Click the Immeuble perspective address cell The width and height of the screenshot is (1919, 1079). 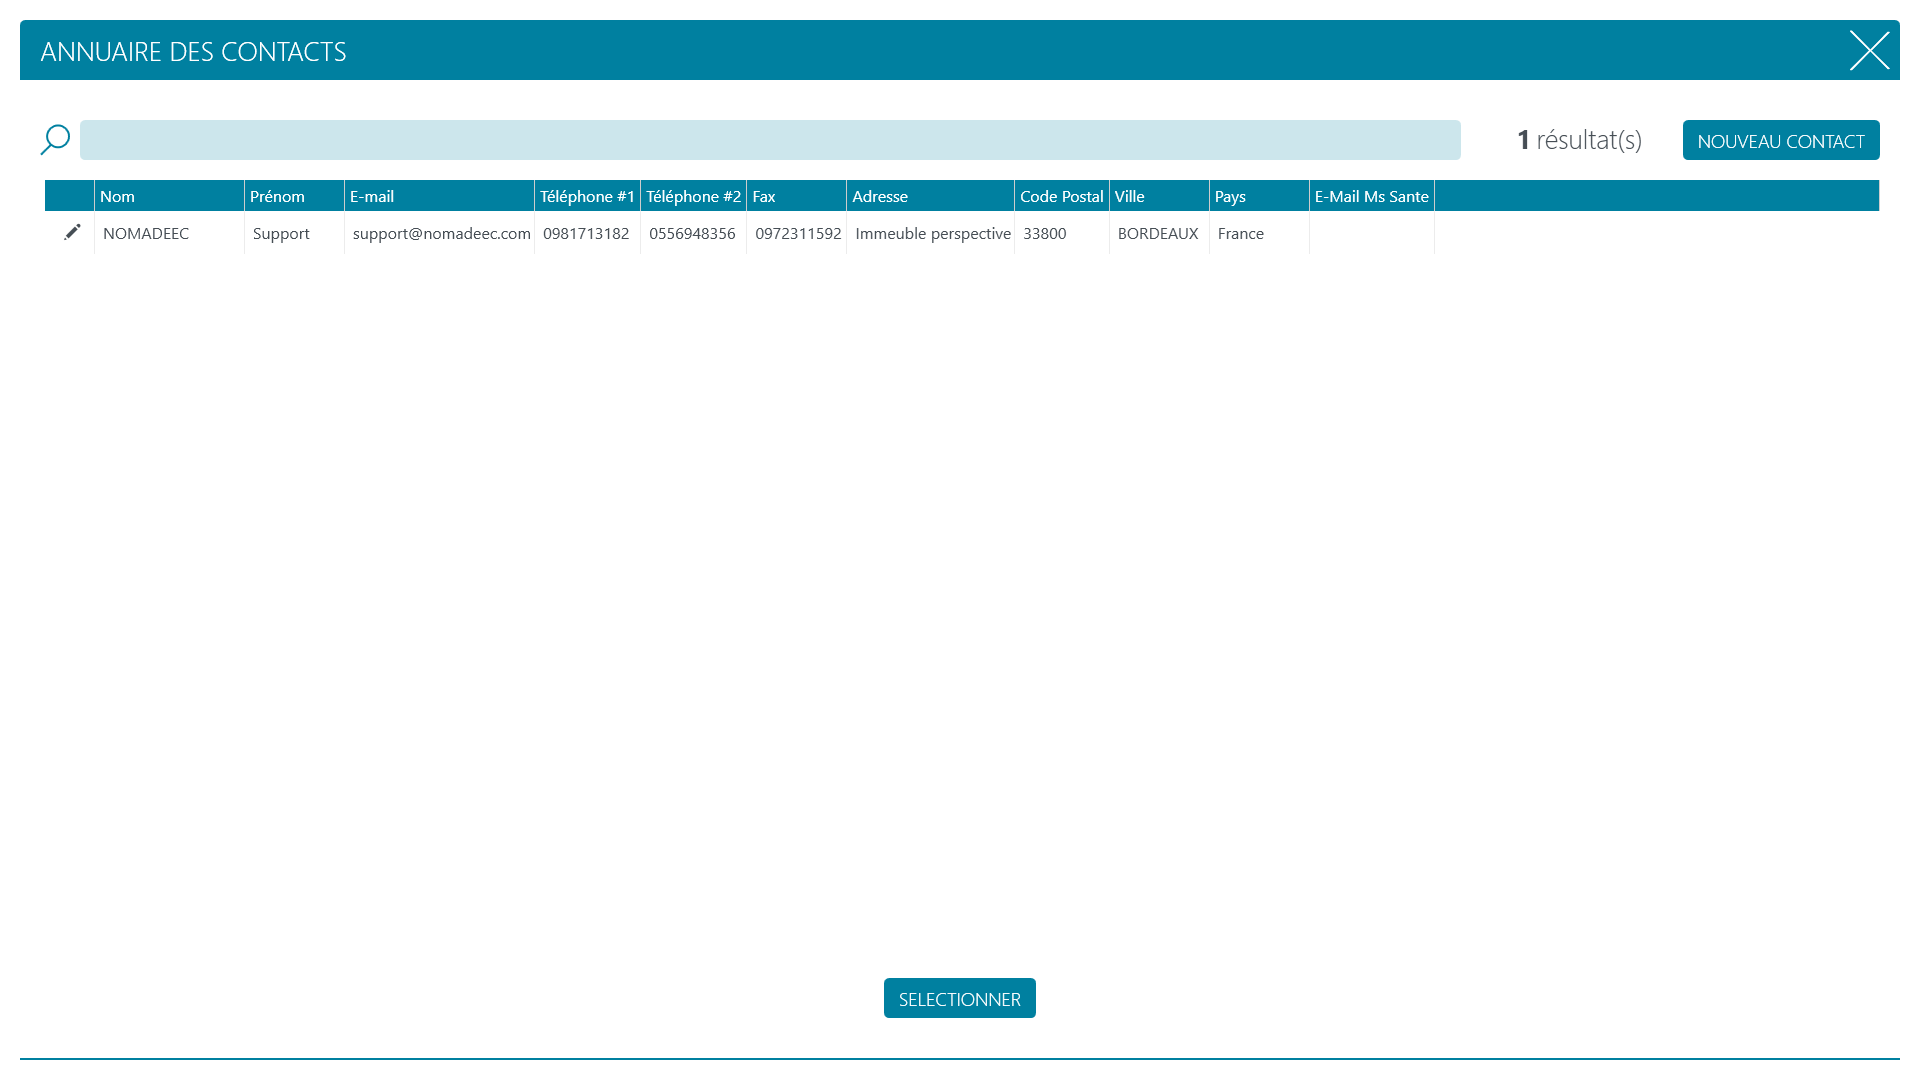click(930, 233)
